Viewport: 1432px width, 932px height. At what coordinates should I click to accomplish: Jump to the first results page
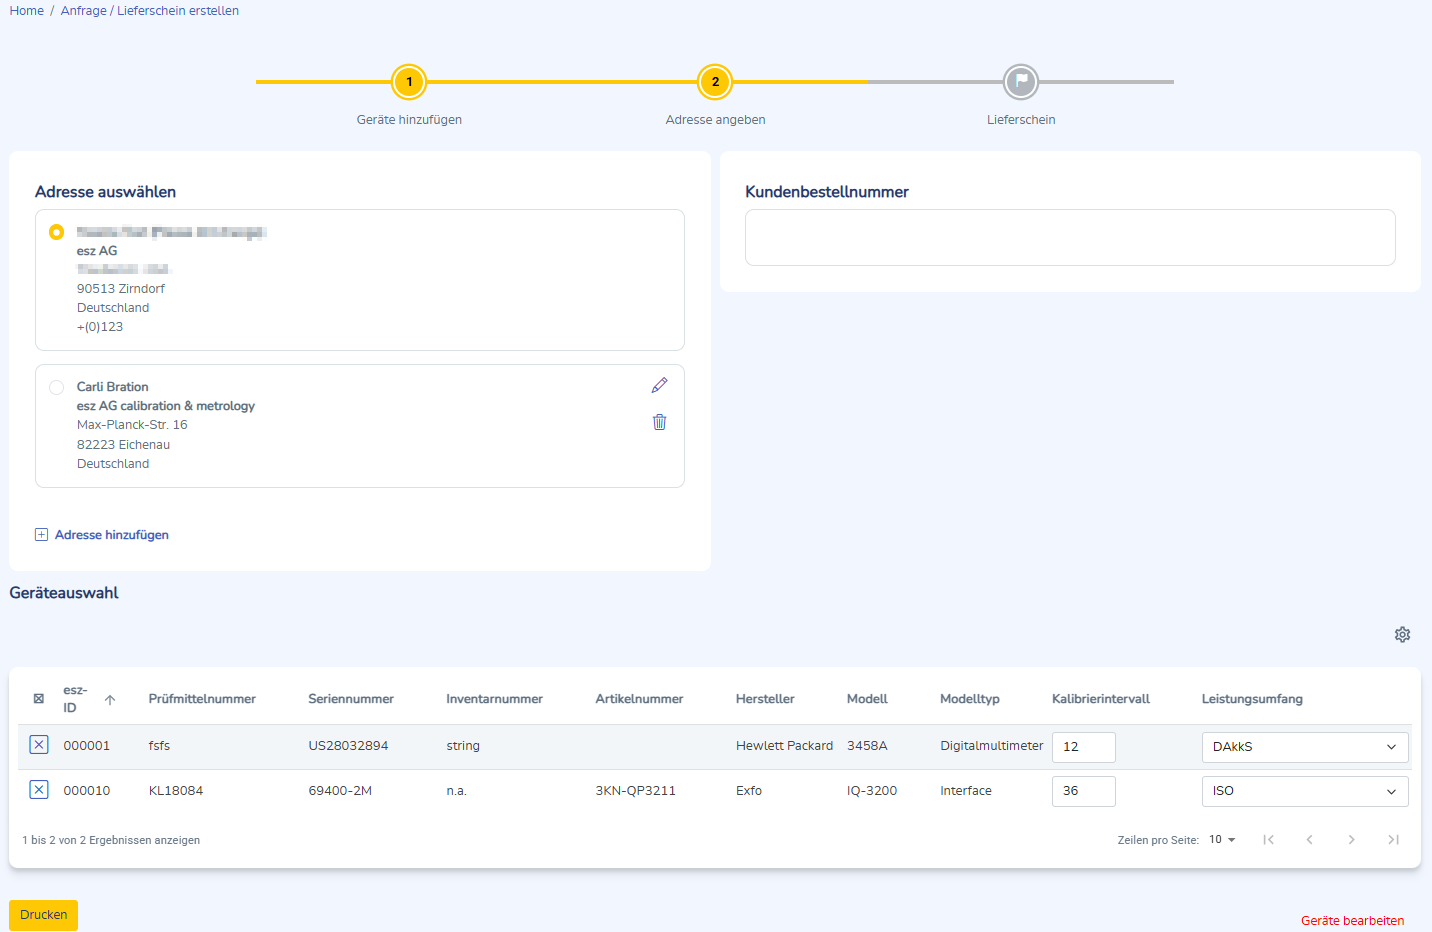(1268, 840)
